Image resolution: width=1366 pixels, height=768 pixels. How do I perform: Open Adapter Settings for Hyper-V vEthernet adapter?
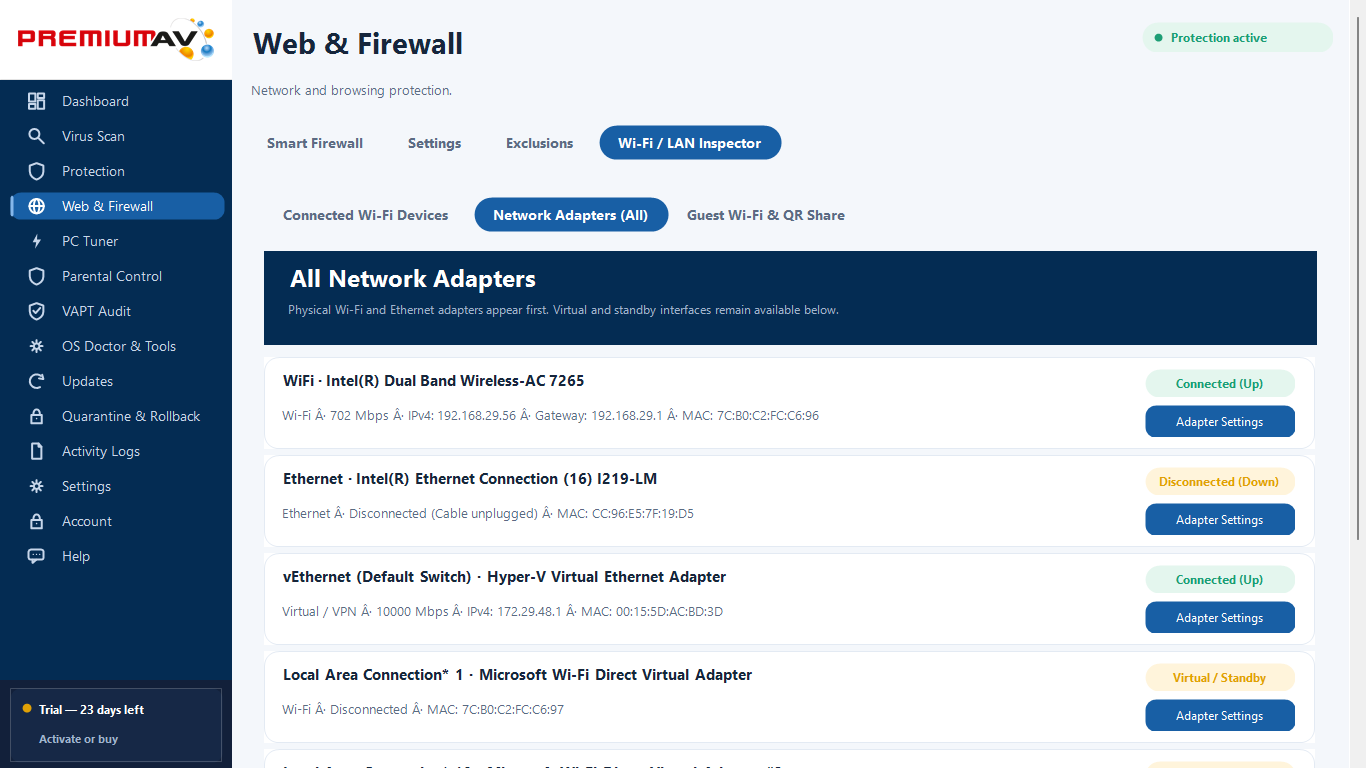pos(1220,618)
